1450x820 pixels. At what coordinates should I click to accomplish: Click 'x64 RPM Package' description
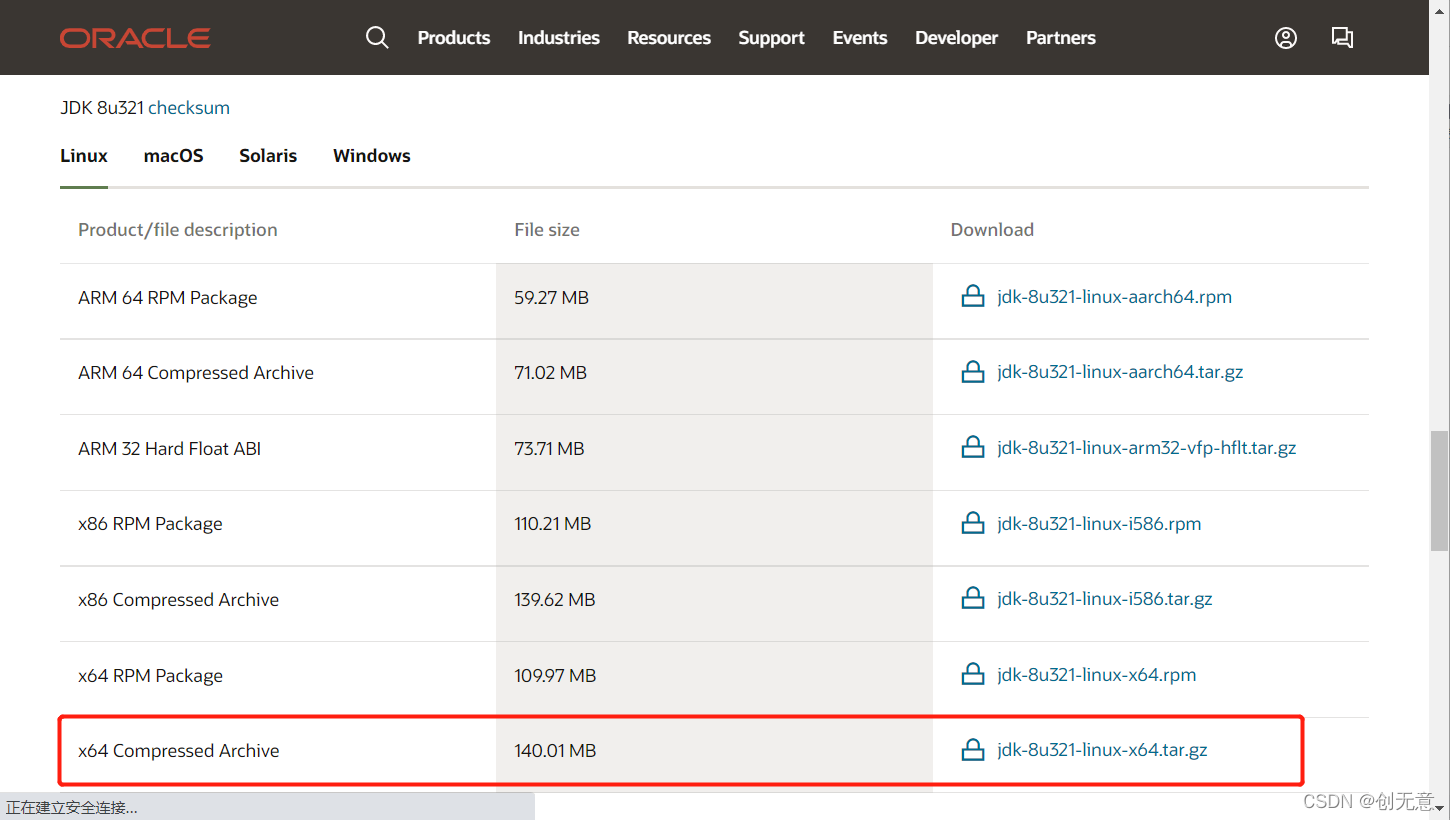150,676
